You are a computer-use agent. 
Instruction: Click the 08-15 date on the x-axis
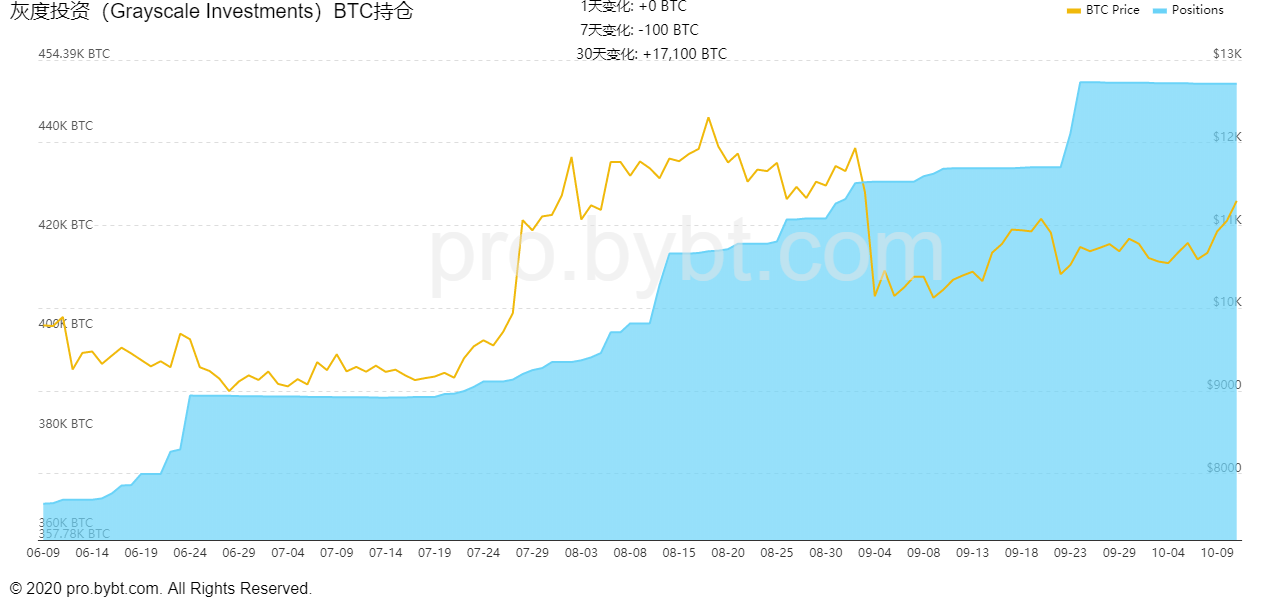(x=680, y=553)
